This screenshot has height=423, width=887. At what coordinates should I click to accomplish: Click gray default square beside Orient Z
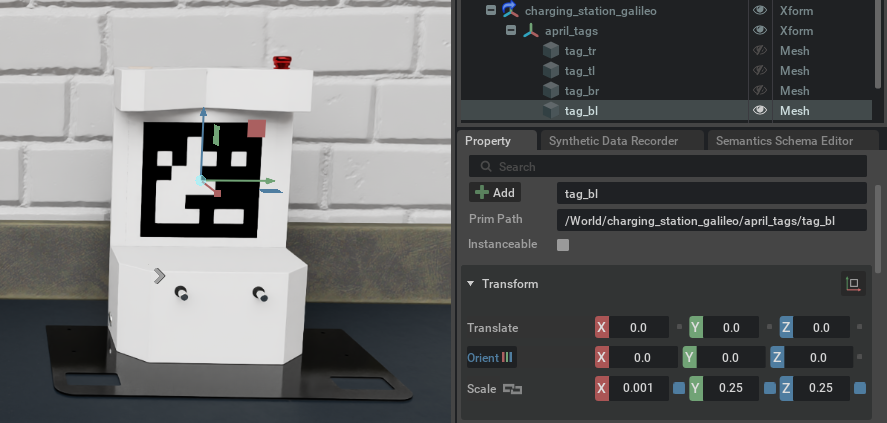(x=860, y=357)
